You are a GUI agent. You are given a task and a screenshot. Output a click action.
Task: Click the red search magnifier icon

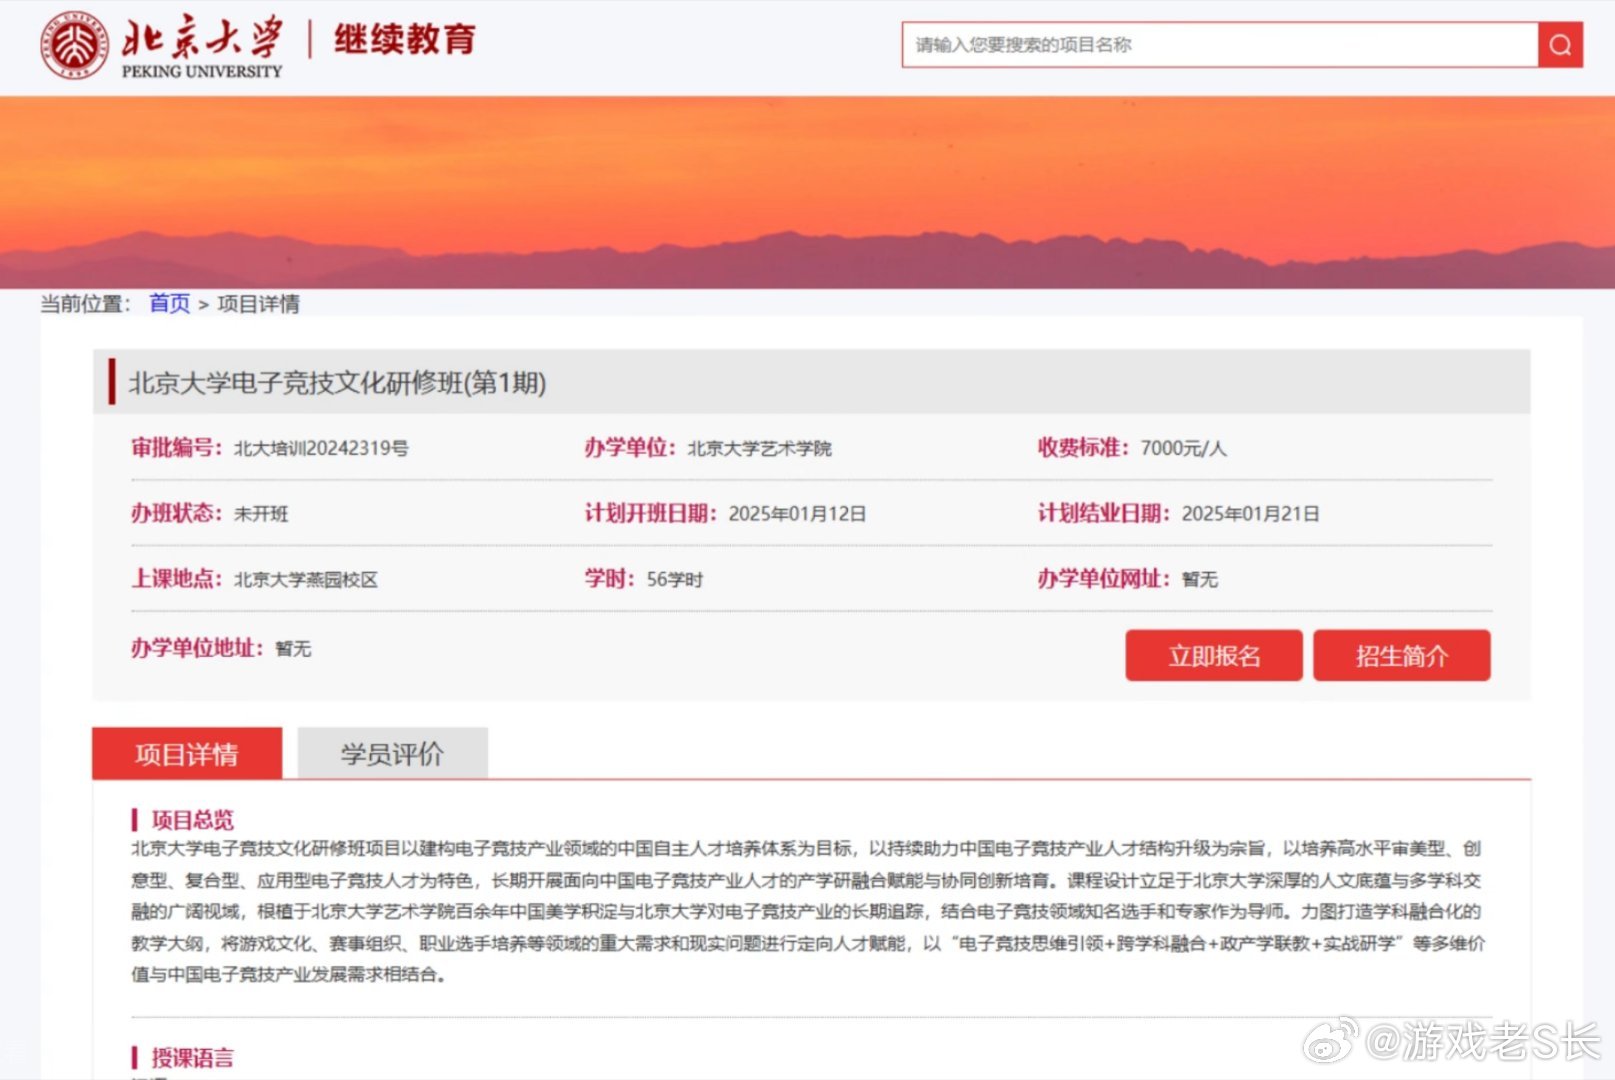[x=1560, y=45]
